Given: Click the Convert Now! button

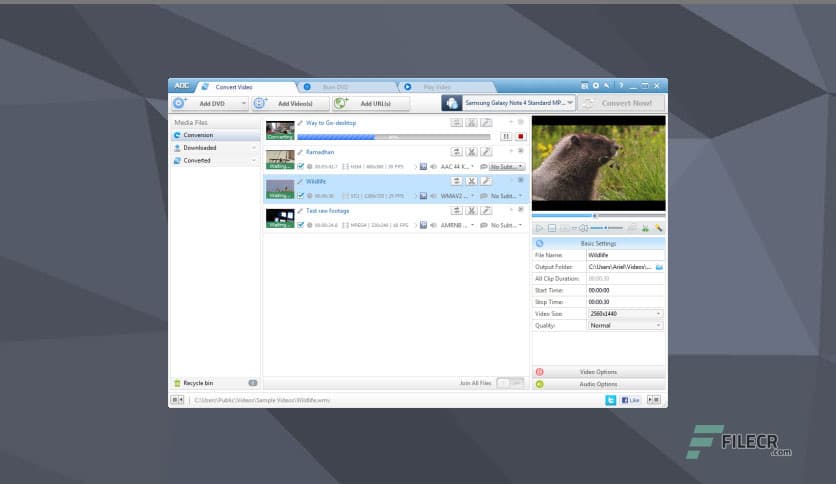Looking at the screenshot, I should tap(621, 103).
